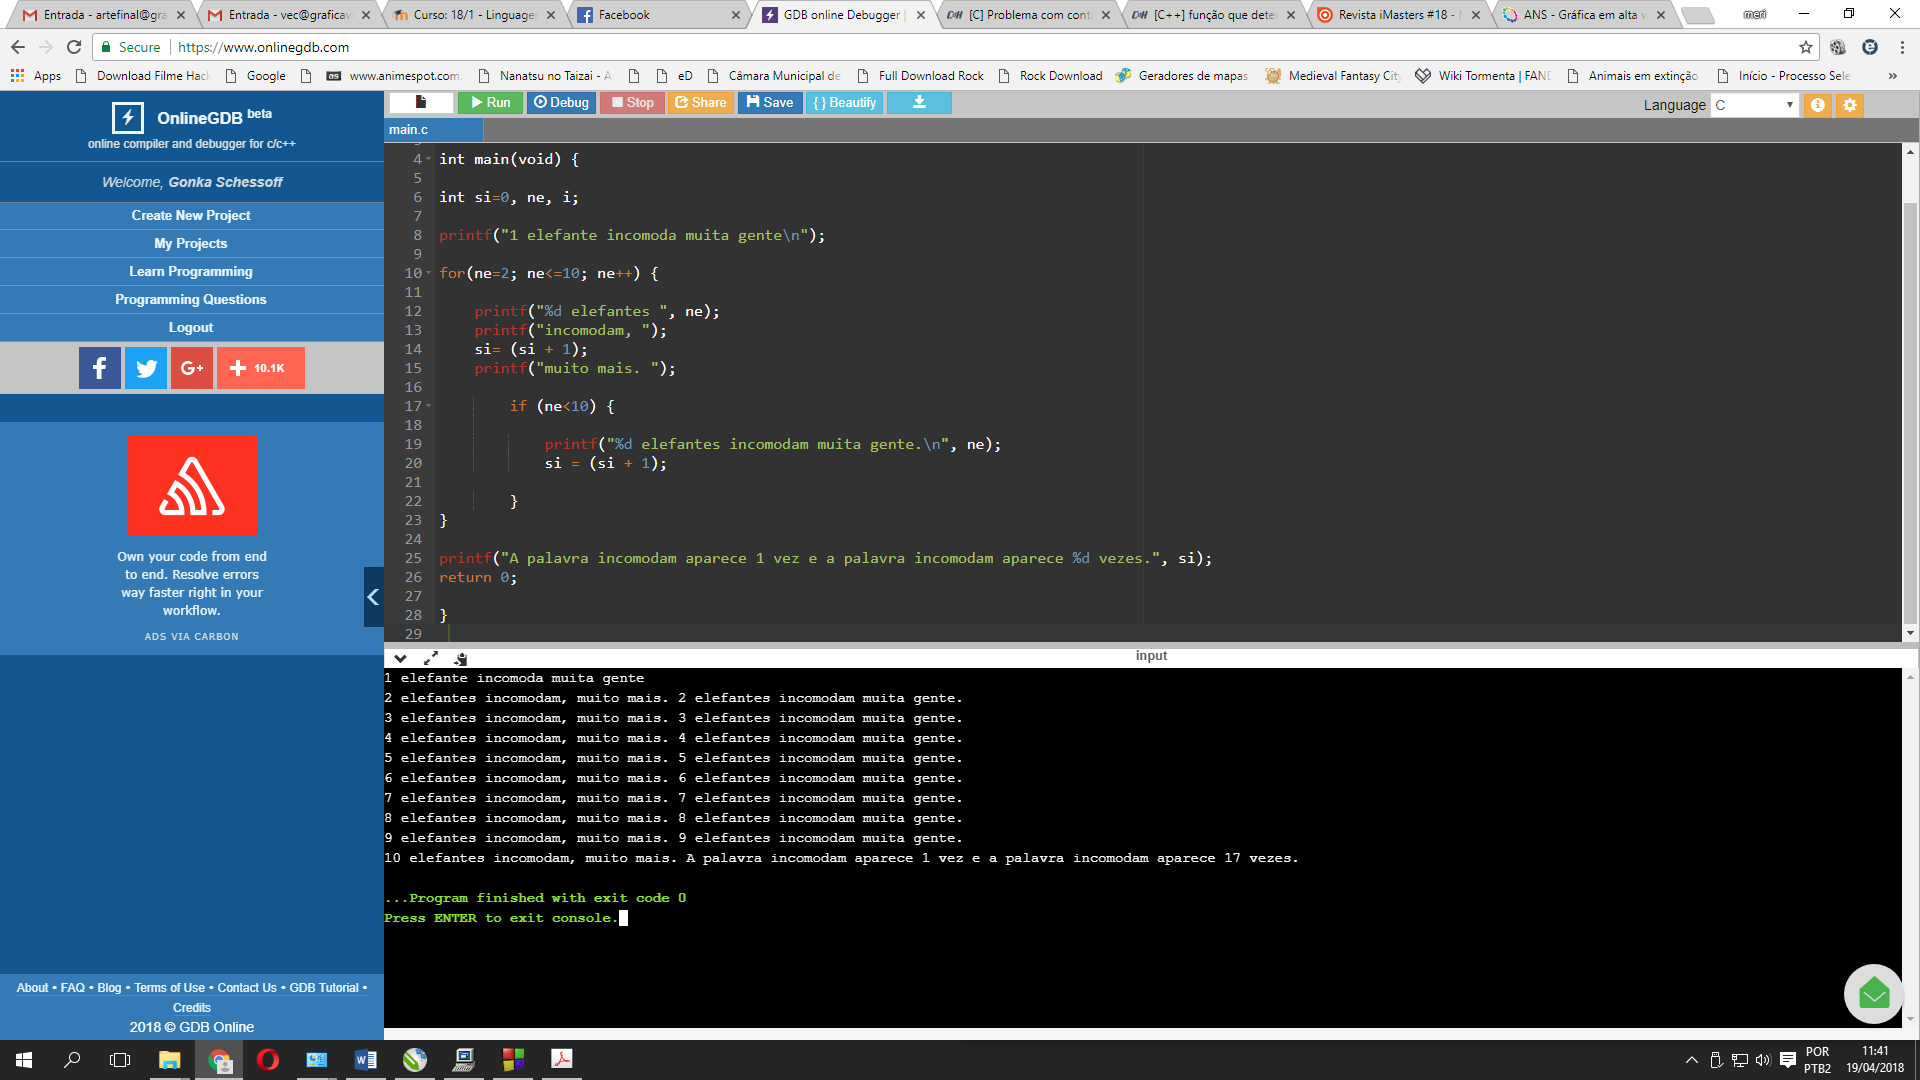This screenshot has height=1080, width=1920.
Task: Bookmark the page with the star icon
Action: coord(1805,47)
